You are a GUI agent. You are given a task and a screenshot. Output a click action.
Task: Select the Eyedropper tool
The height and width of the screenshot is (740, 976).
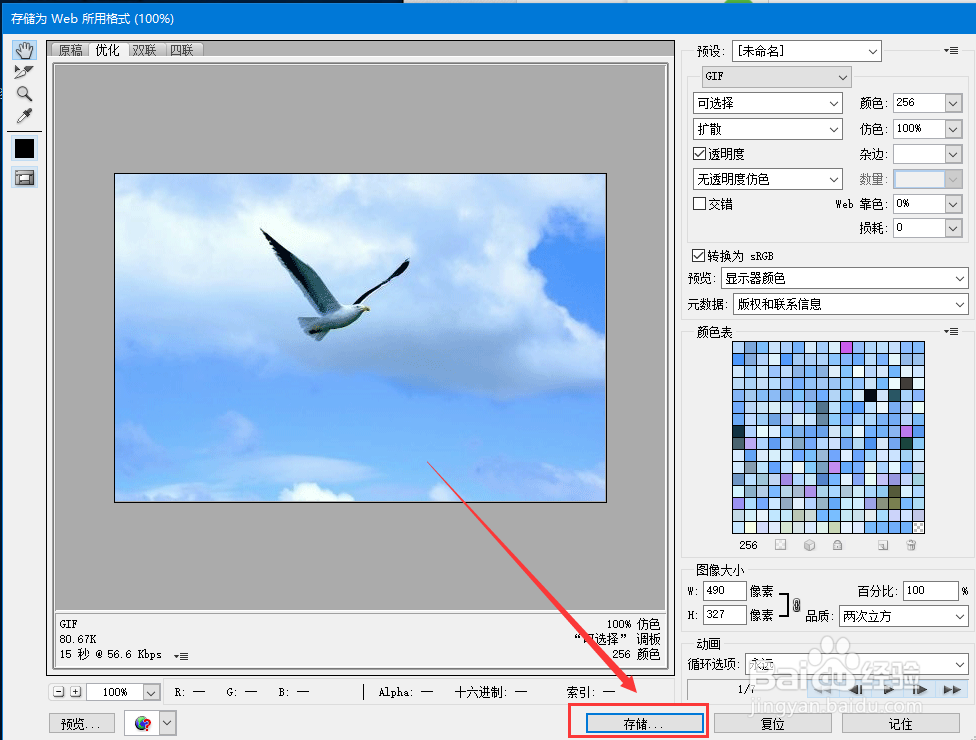(x=24, y=116)
